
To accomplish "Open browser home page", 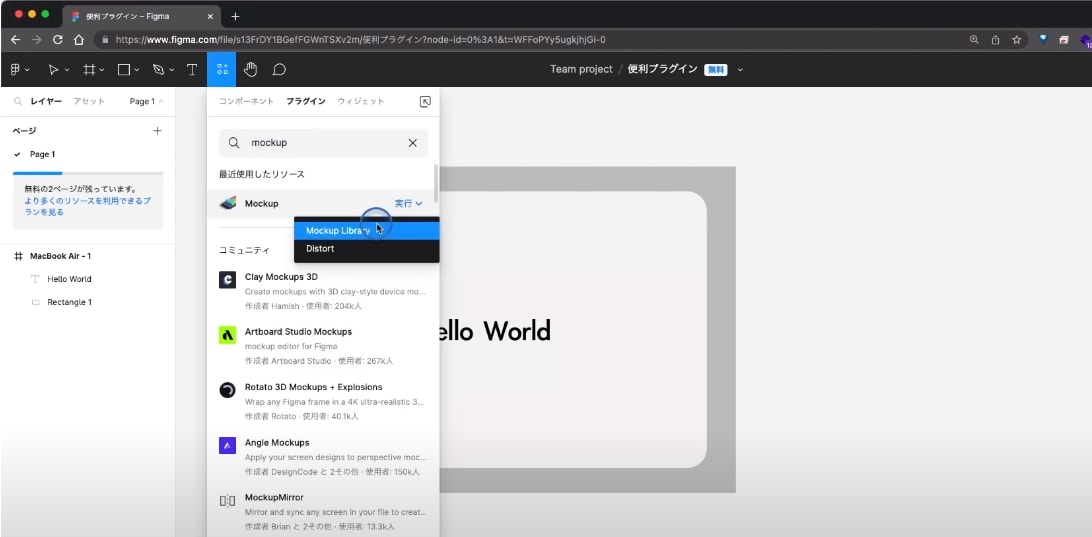I will tap(79, 40).
